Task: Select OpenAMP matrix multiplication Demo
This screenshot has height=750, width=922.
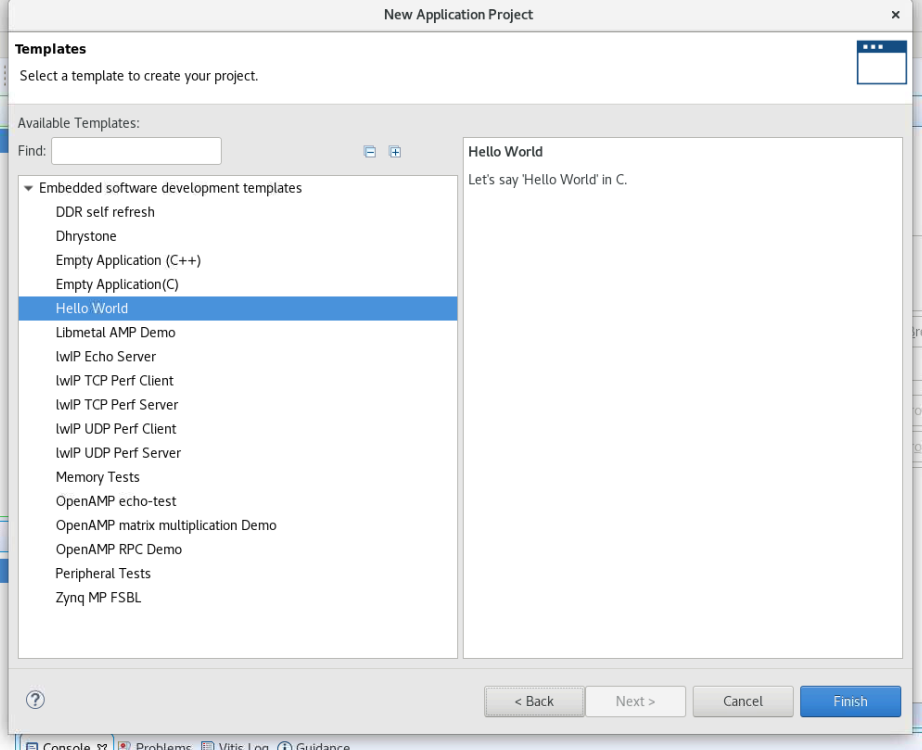Action: point(166,525)
